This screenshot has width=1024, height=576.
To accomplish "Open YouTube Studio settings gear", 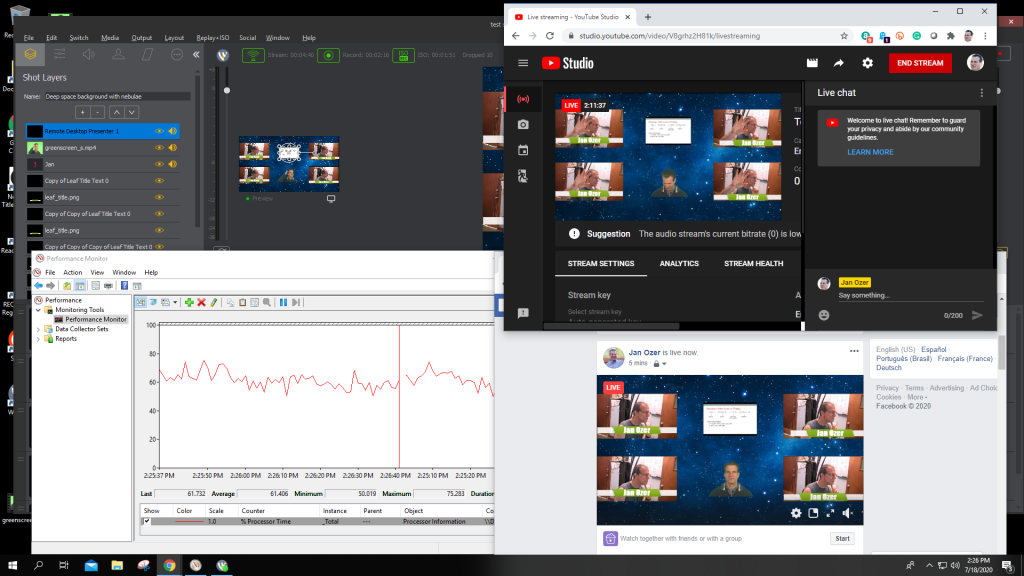I will (867, 63).
